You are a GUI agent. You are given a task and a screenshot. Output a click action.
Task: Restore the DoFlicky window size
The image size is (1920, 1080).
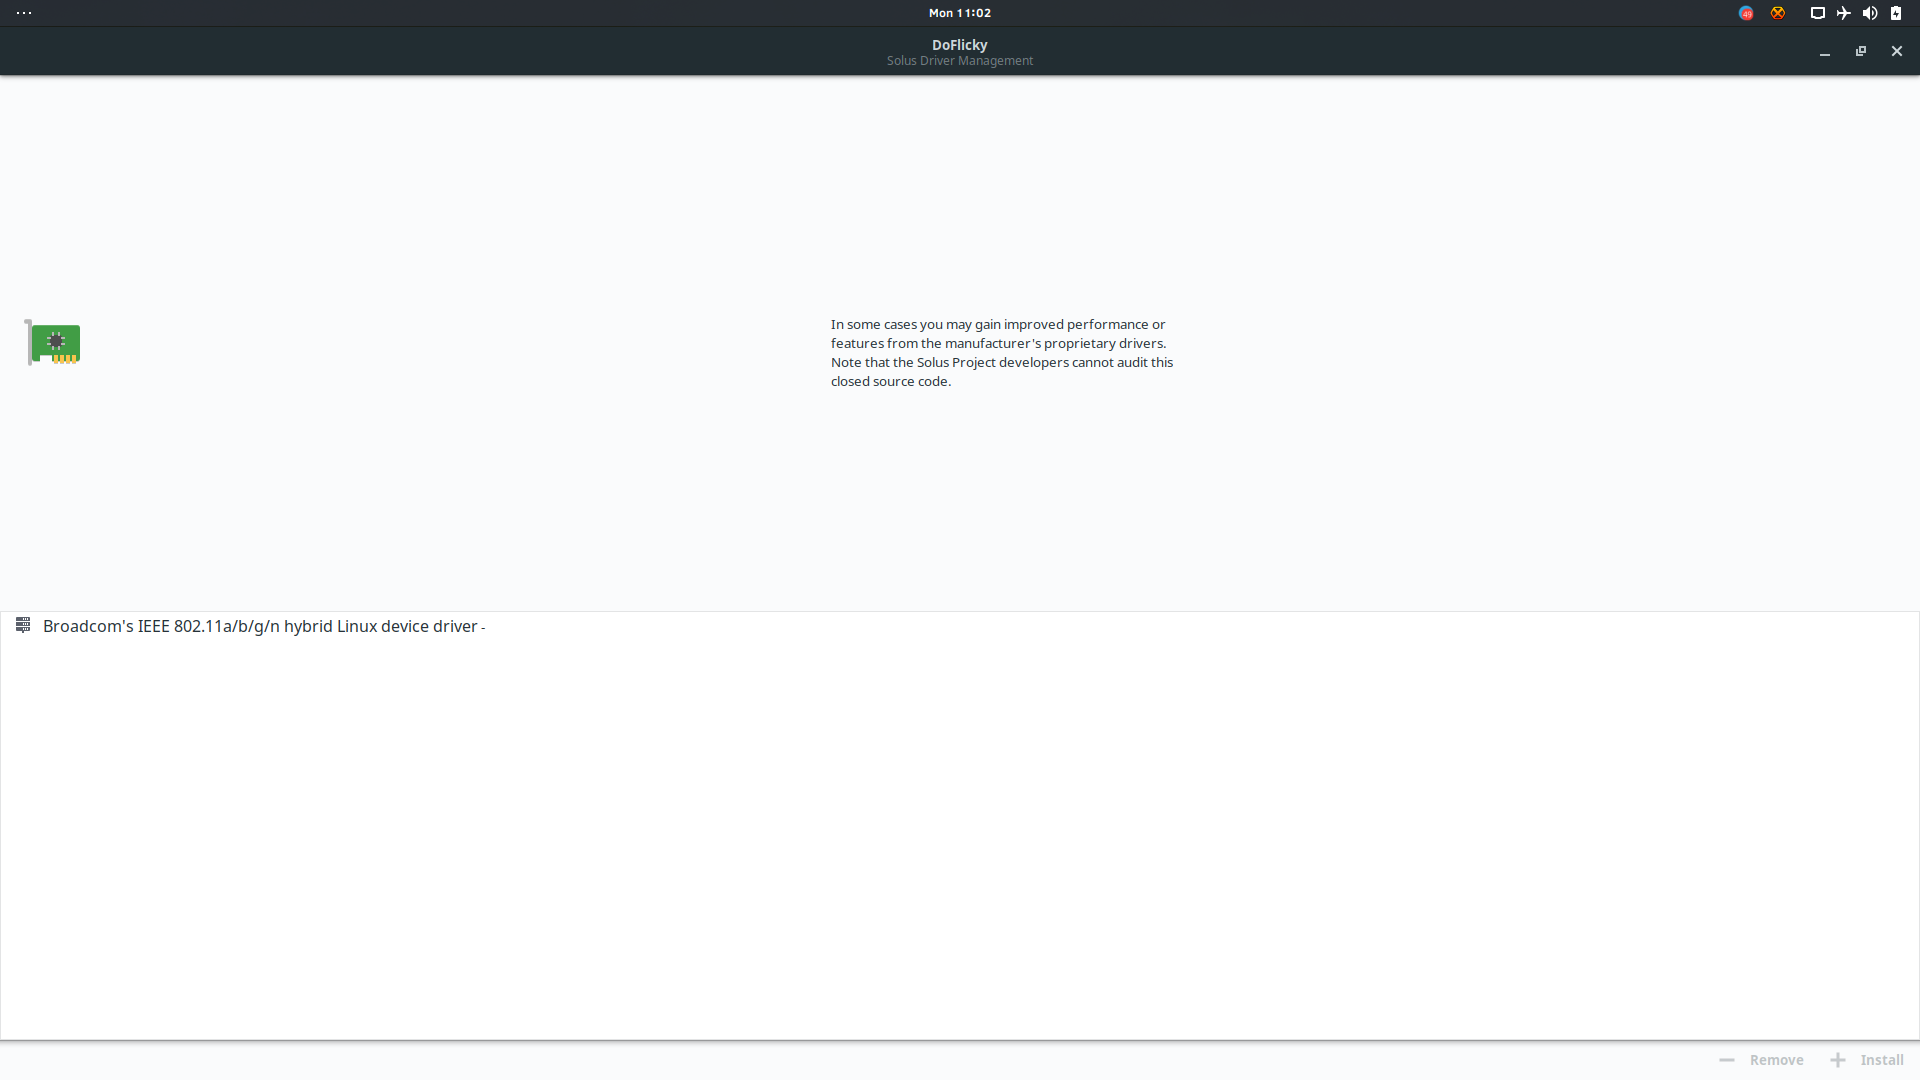[x=1861, y=51]
